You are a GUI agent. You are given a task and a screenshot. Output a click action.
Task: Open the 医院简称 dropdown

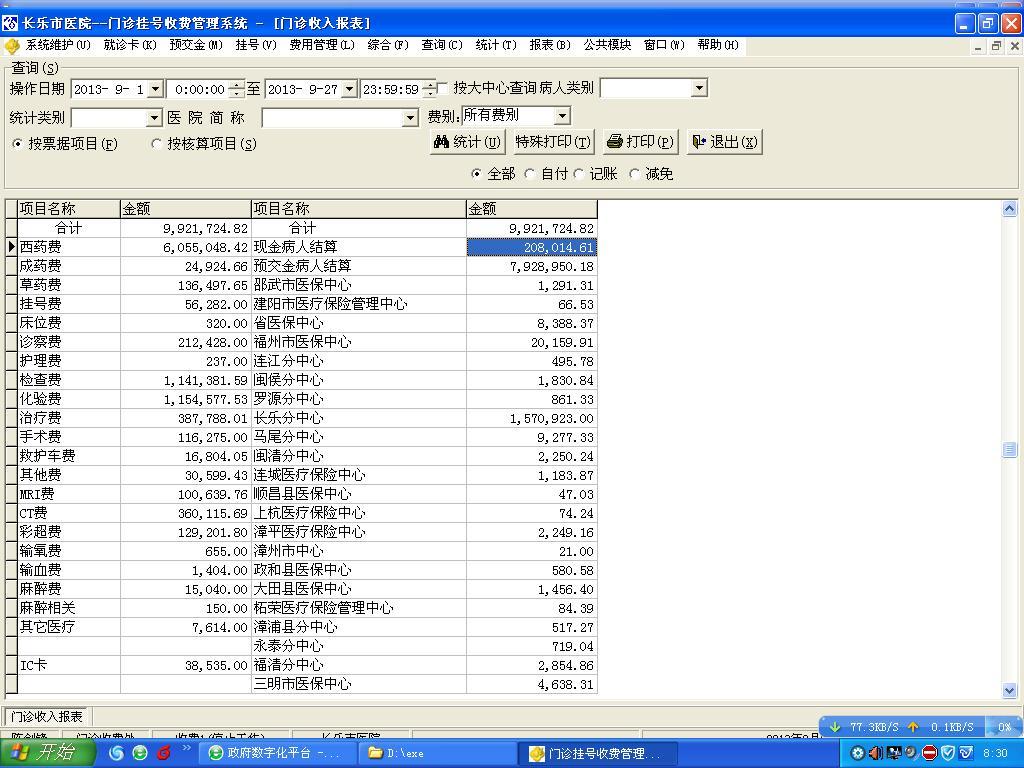pyautogui.click(x=410, y=118)
